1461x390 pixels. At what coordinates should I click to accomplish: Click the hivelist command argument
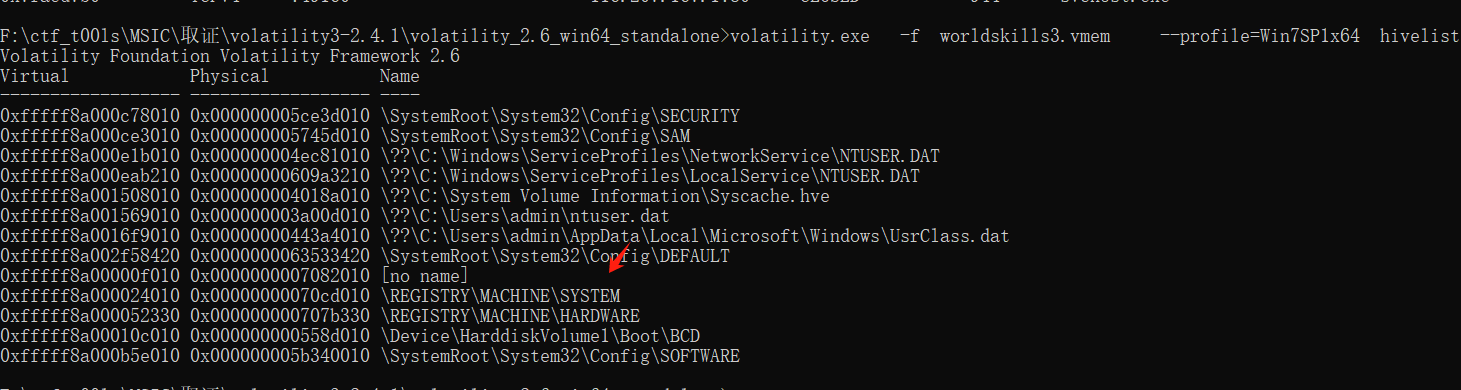(1420, 36)
